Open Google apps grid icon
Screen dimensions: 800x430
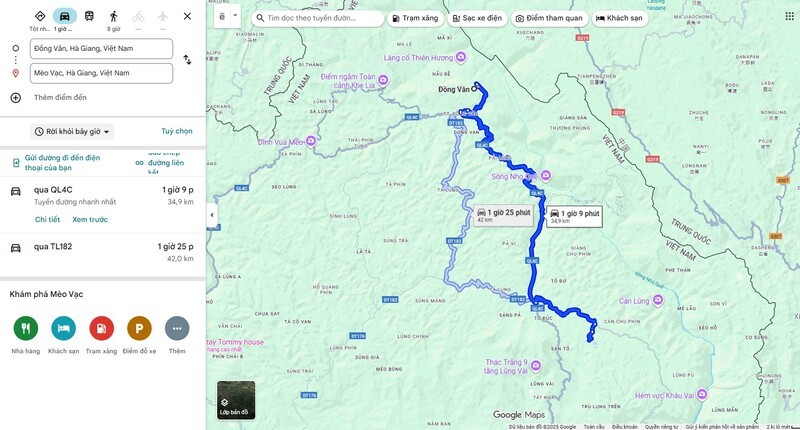coord(789,16)
